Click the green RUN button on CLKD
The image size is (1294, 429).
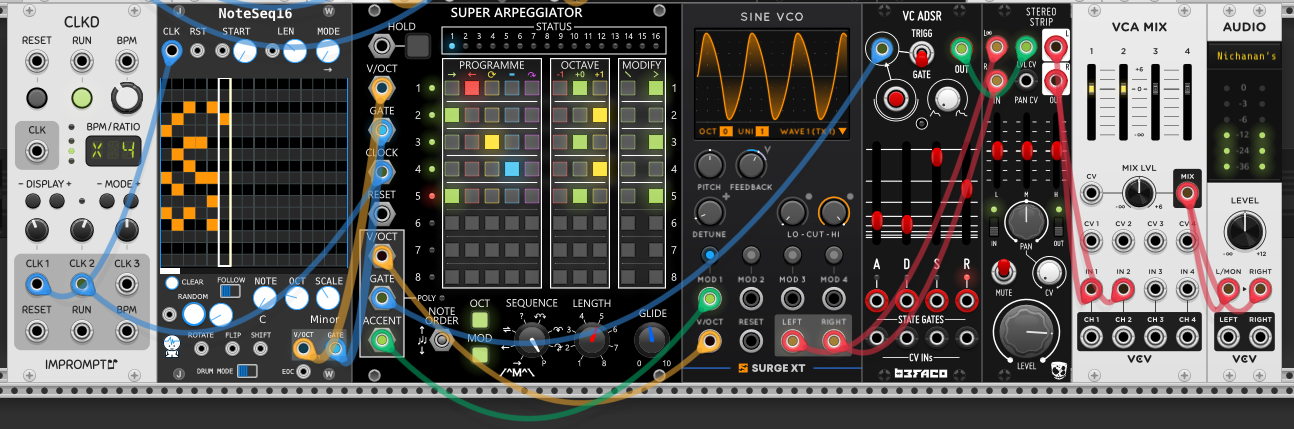[82, 98]
